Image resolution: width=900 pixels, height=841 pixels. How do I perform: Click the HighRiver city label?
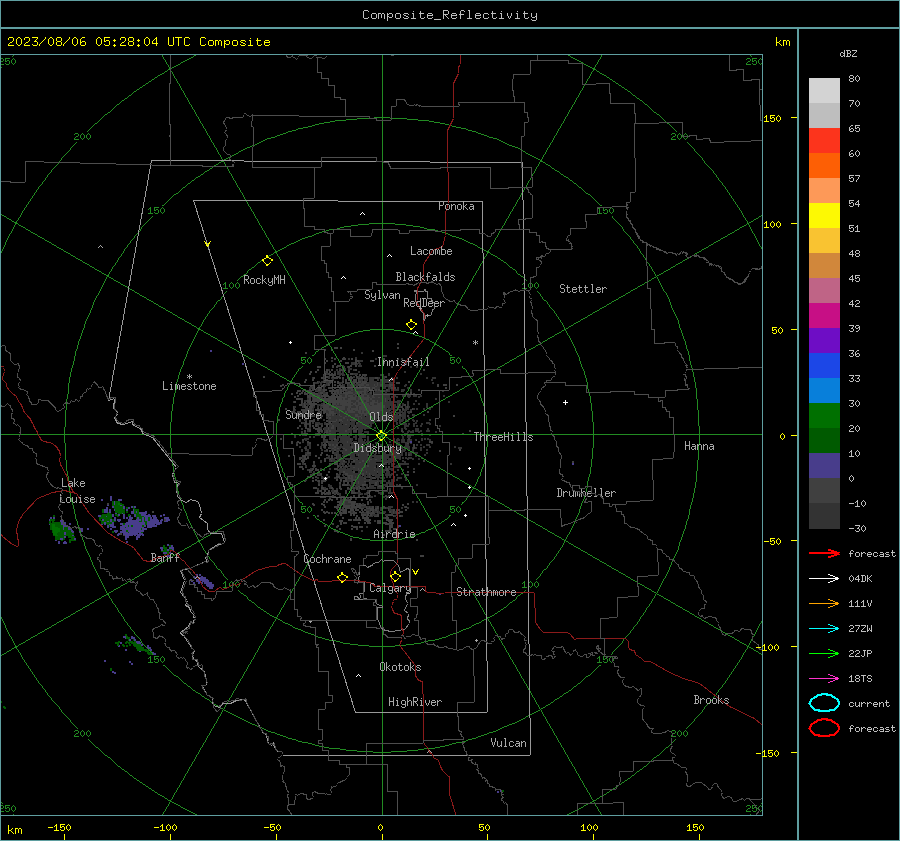click(415, 702)
